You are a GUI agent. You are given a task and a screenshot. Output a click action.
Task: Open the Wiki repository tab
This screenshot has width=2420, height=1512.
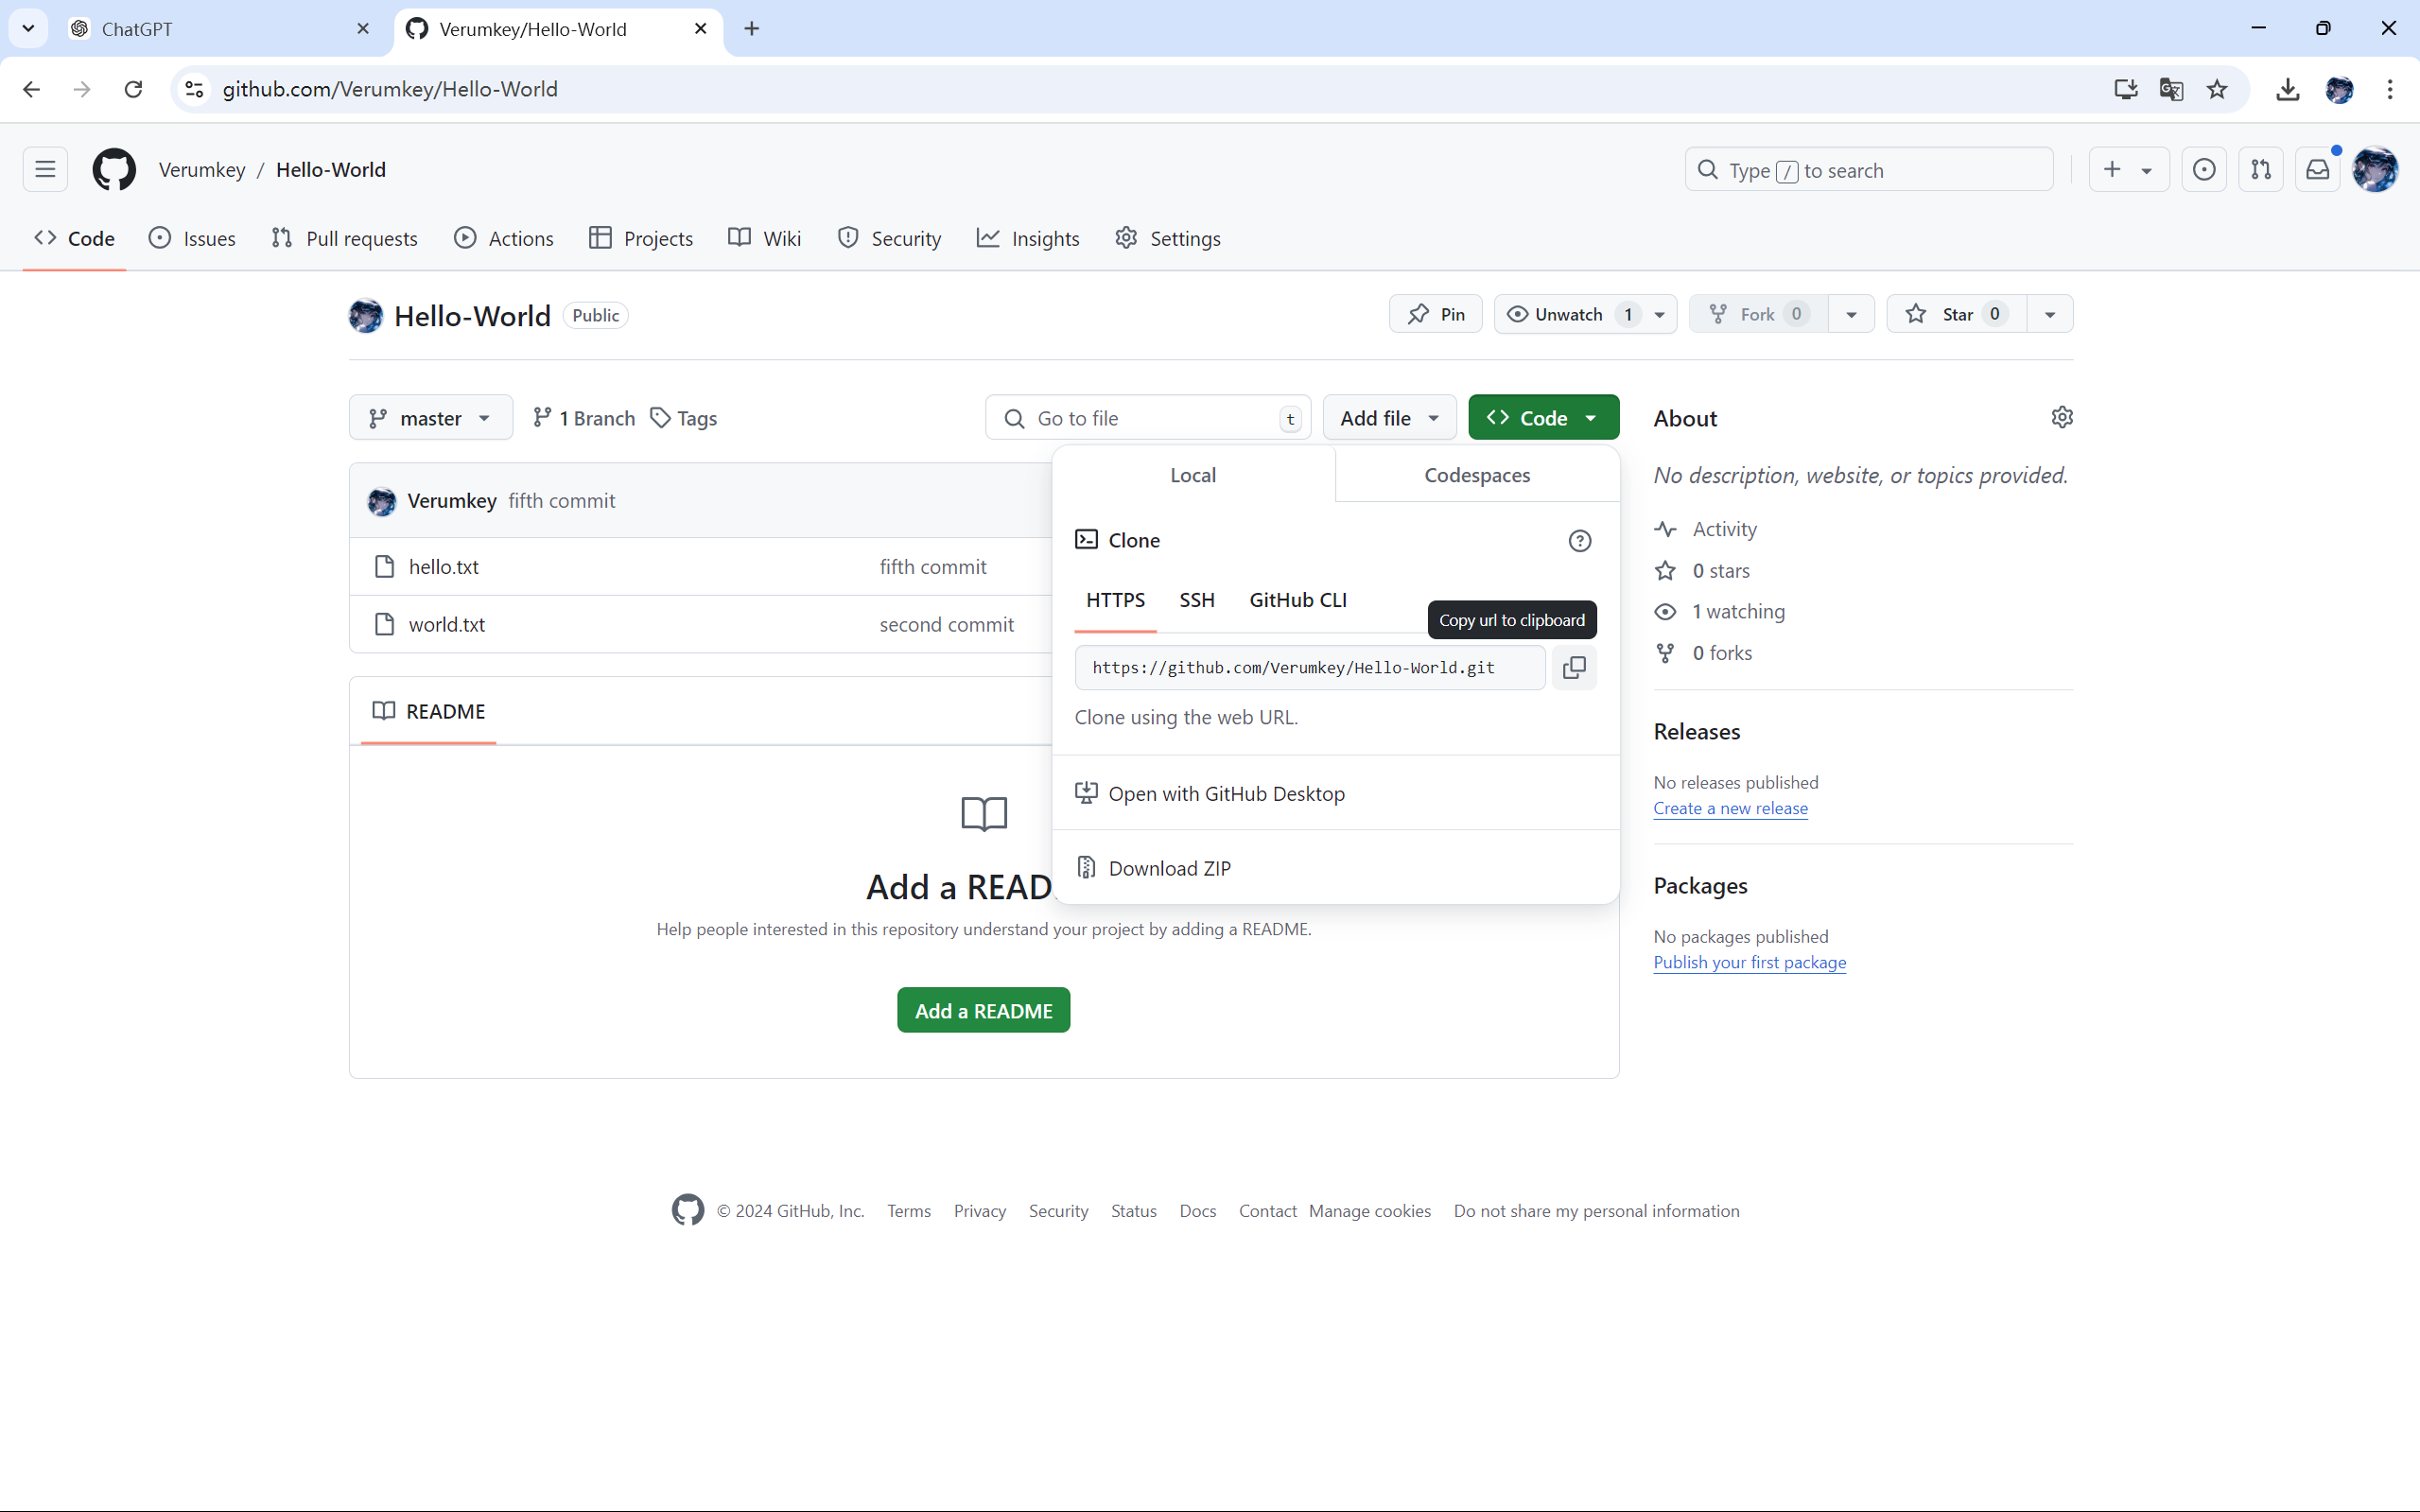765,238
